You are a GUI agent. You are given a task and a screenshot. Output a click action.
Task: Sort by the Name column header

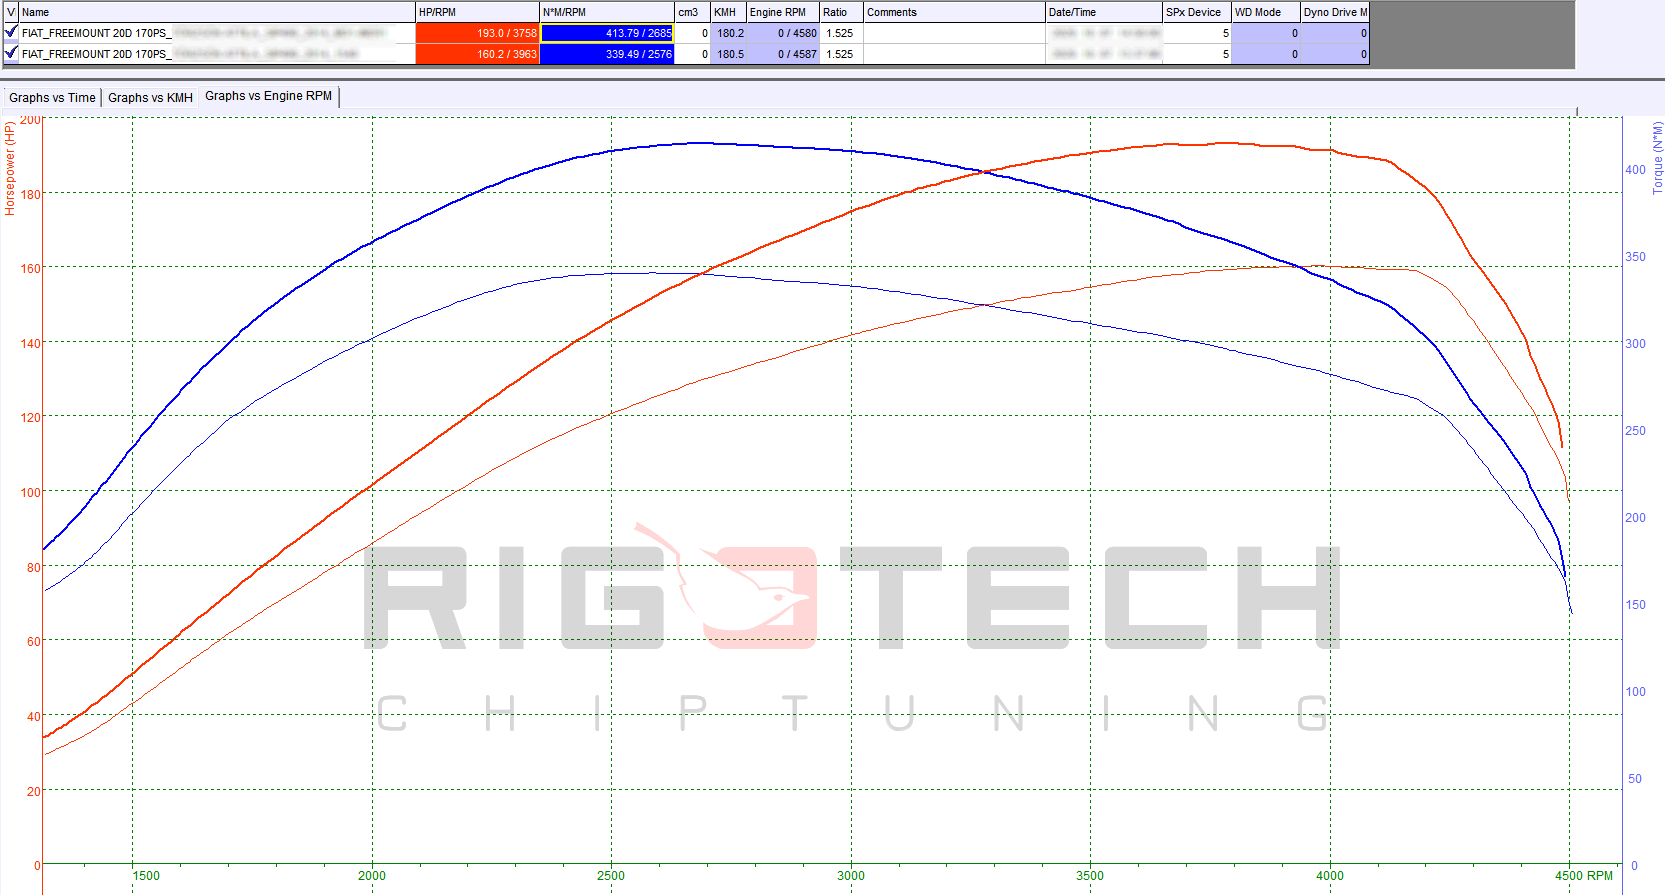point(217,12)
